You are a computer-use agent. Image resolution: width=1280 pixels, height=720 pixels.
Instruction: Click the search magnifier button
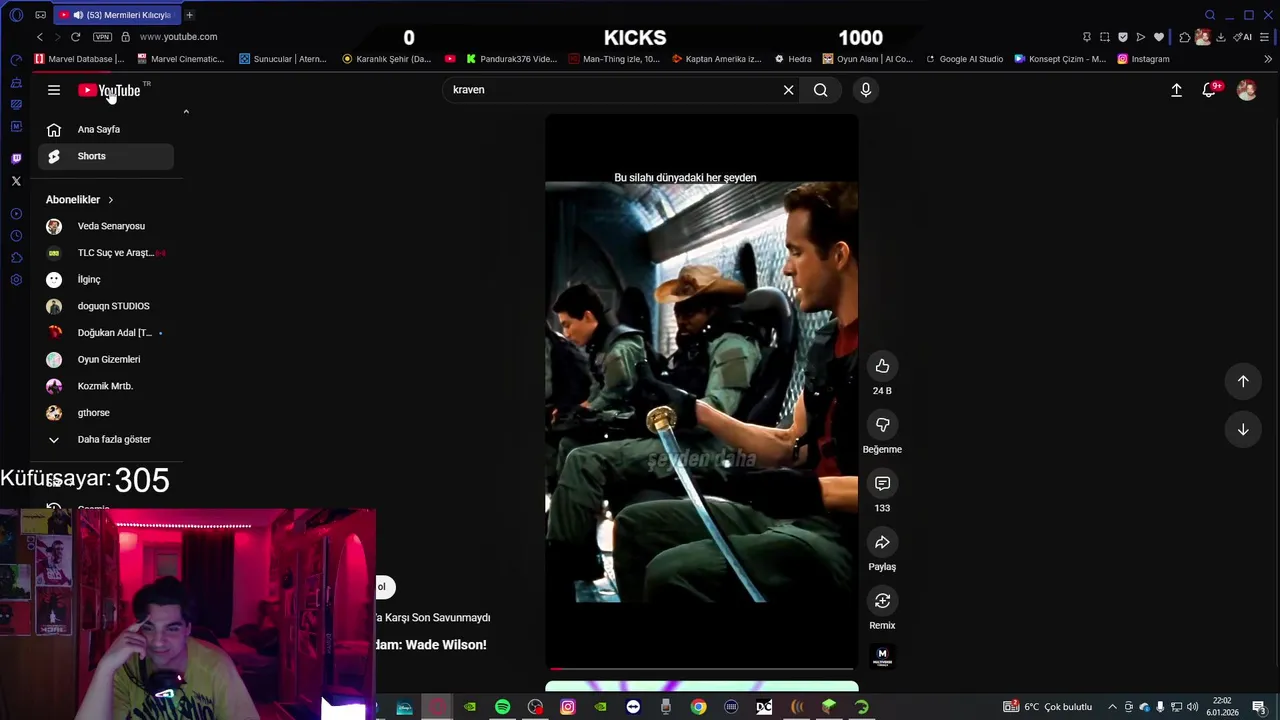[x=820, y=90]
